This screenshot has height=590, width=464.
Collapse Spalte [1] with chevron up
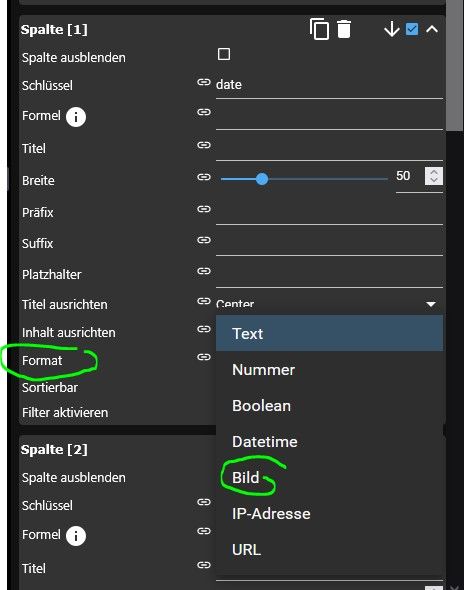(432, 29)
